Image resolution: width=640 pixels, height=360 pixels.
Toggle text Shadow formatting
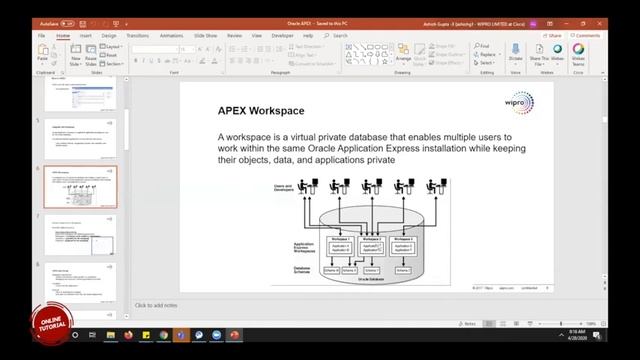point(159,61)
